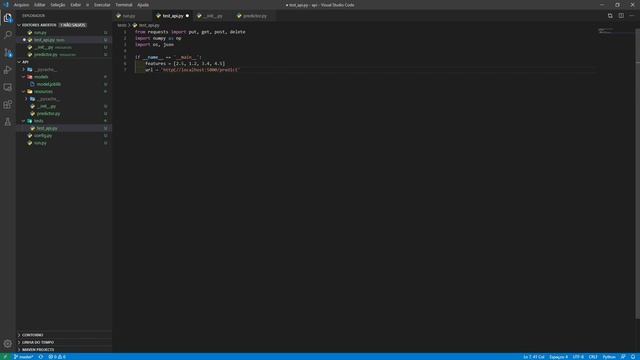Open the Editar menu
640x360 pixels.
point(40,5)
